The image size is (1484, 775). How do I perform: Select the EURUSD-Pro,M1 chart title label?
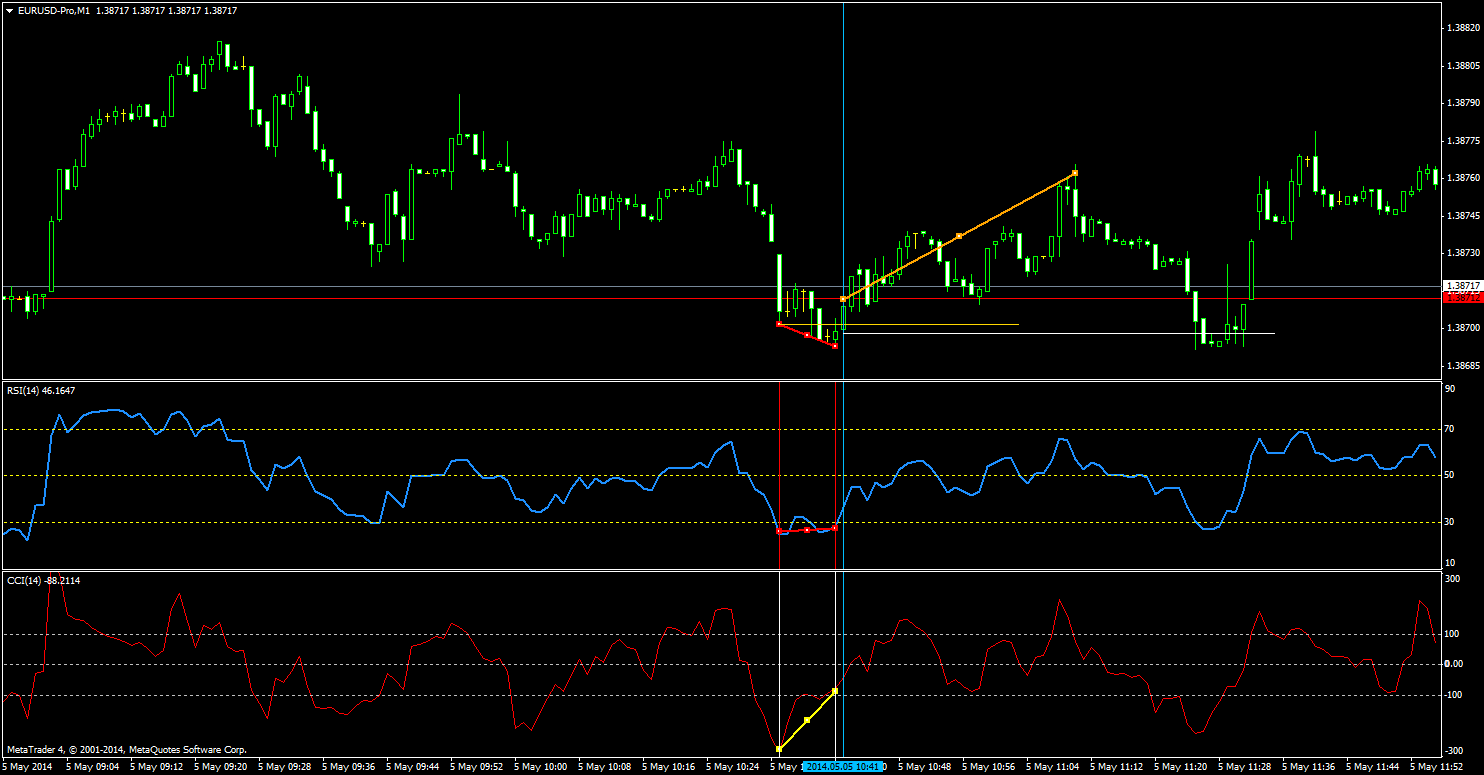pyautogui.click(x=54, y=10)
